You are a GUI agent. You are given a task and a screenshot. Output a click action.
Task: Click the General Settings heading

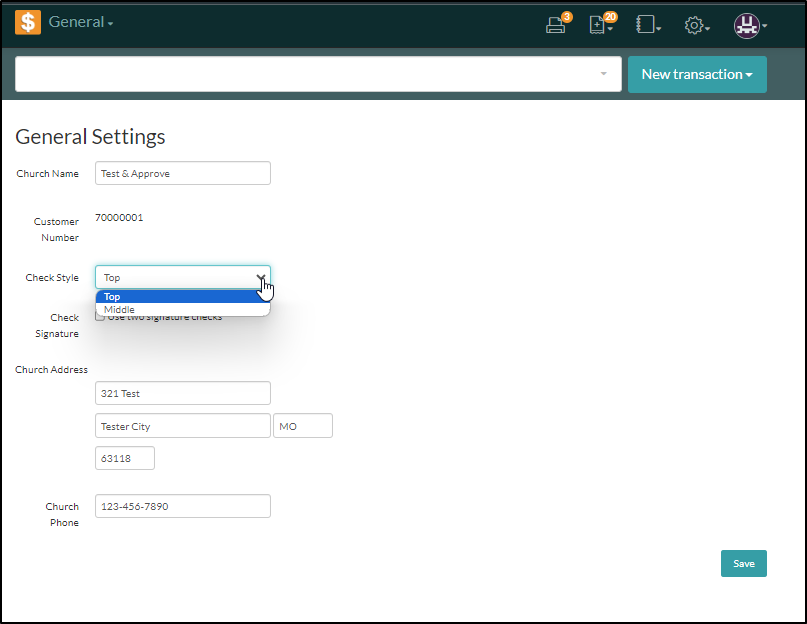(x=90, y=136)
